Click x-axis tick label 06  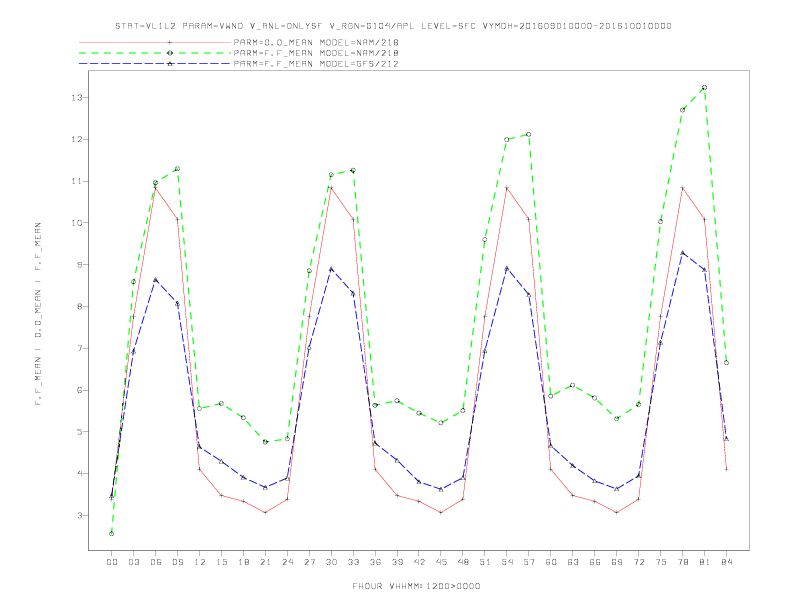156,562
